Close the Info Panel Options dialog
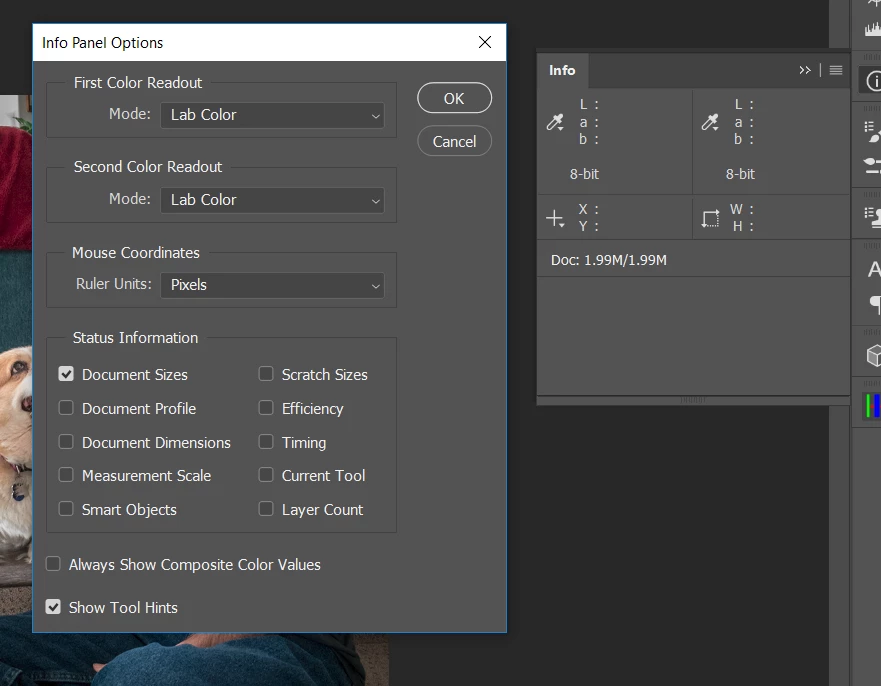This screenshot has width=881, height=686. click(485, 42)
